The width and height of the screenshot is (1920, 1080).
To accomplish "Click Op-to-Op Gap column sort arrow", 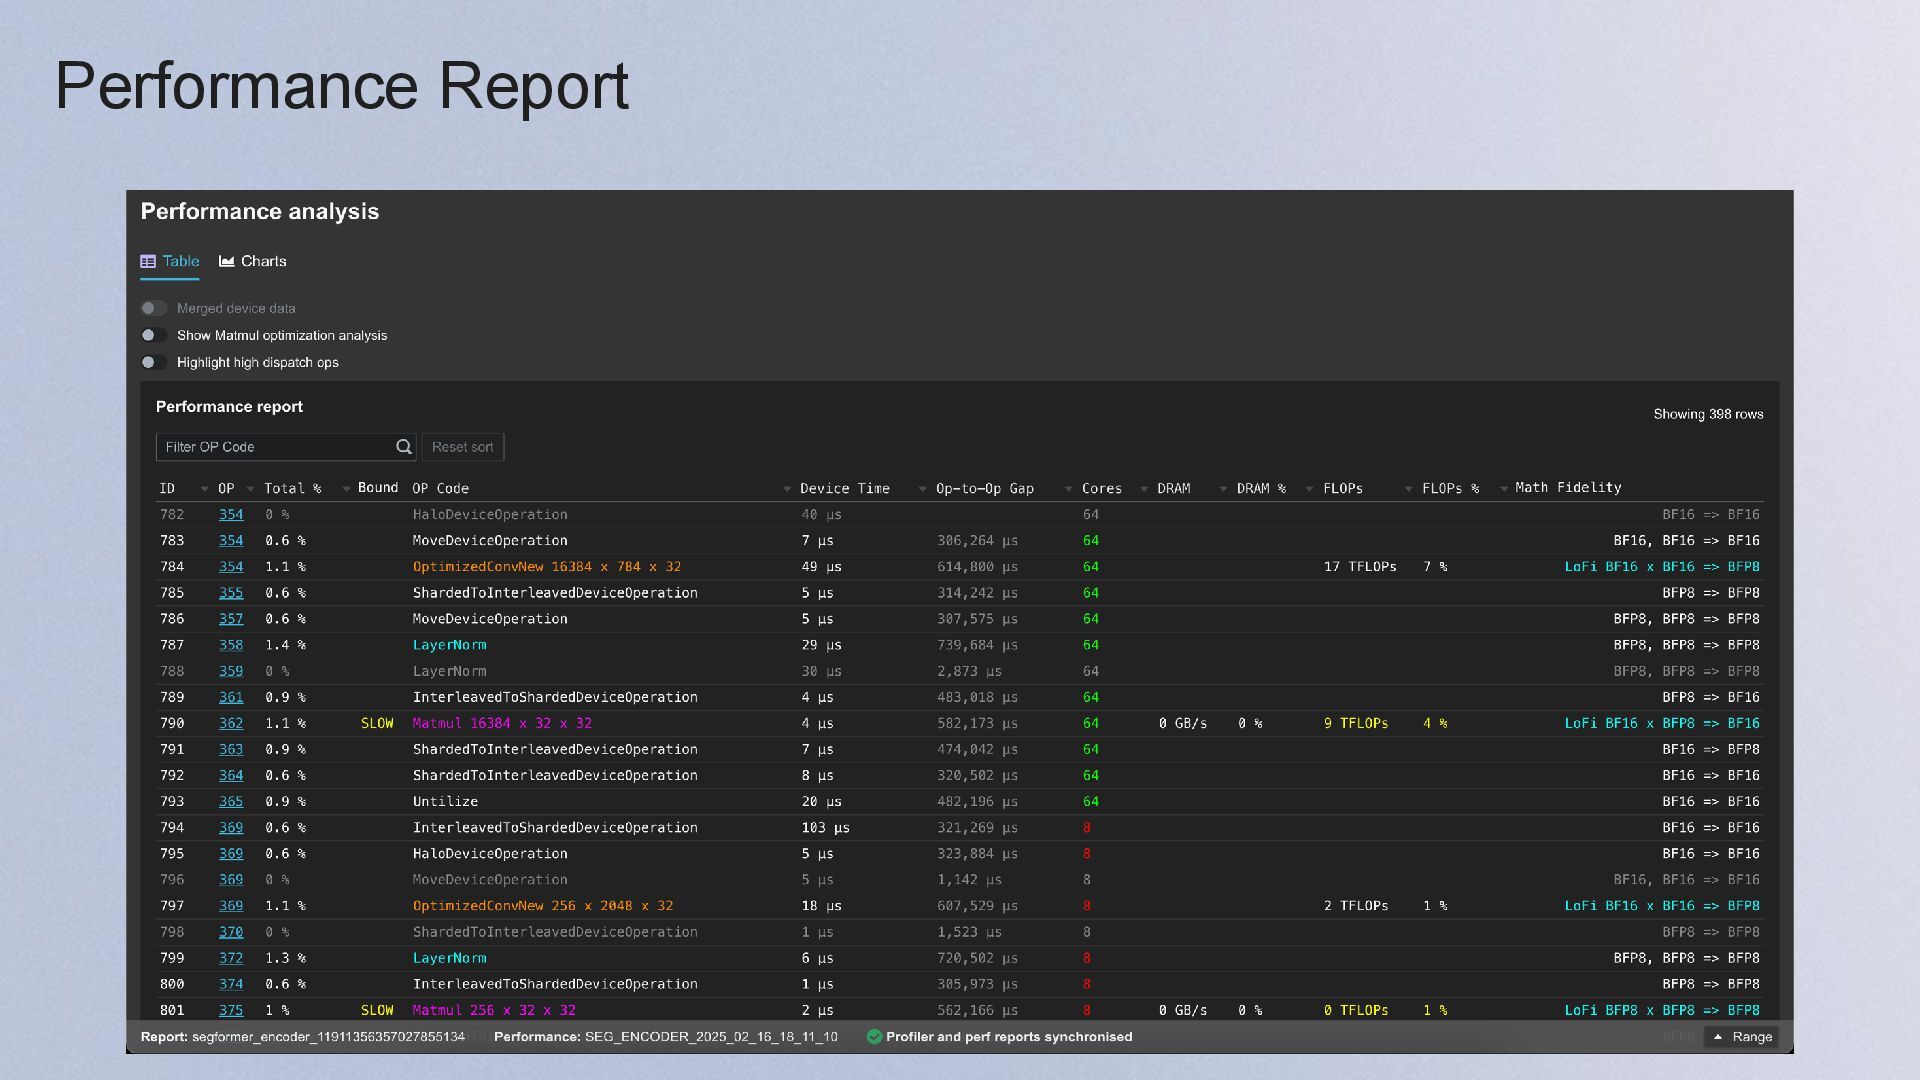I will pyautogui.click(x=1068, y=489).
